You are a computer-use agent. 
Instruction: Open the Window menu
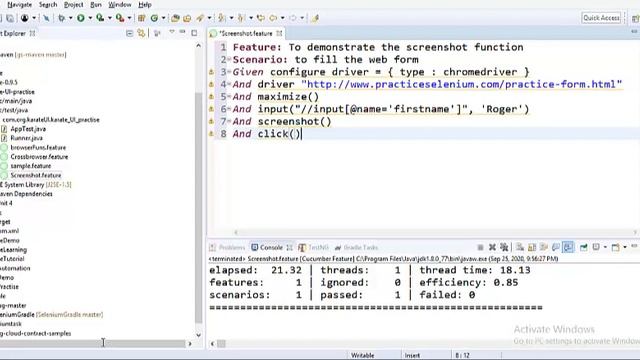click(x=120, y=5)
